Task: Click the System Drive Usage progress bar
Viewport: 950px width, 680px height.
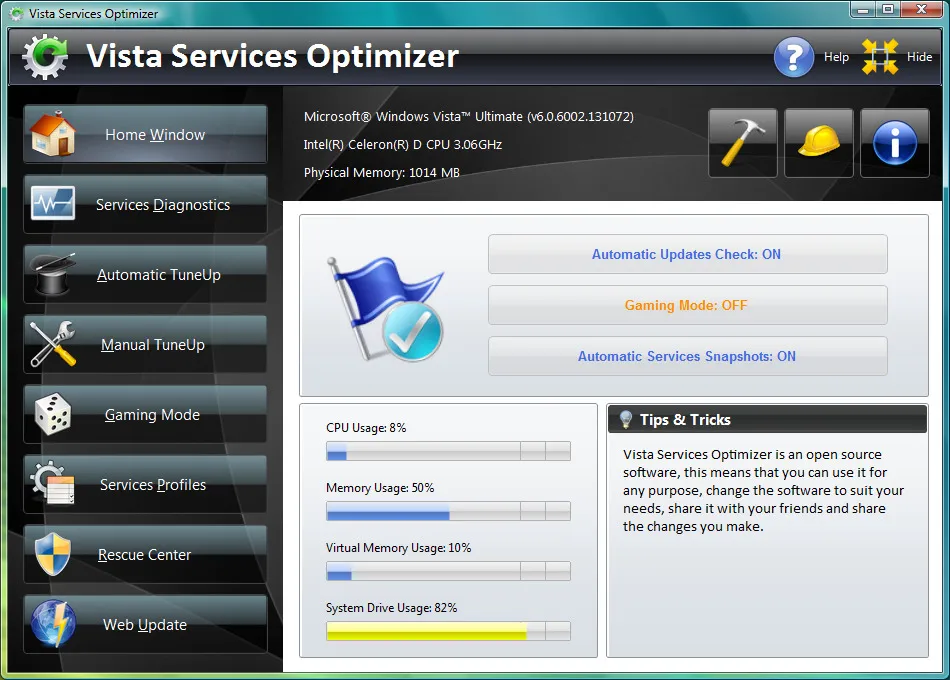Action: point(447,631)
